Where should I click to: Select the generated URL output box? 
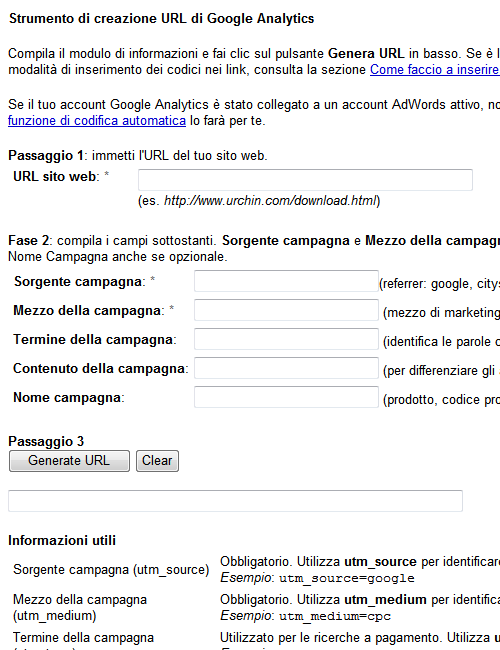[235, 501]
